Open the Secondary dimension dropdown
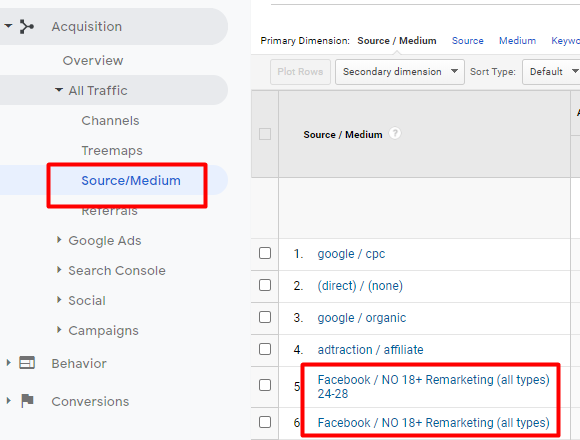The width and height of the screenshot is (580, 440). point(400,72)
